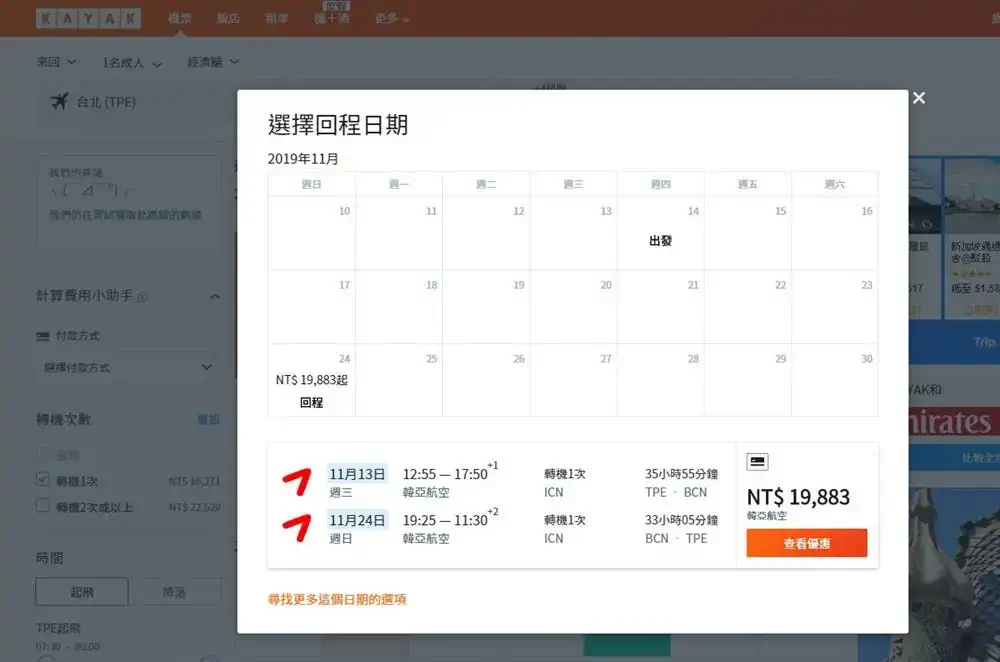Open the flights tab in header

pyautogui.click(x=180, y=18)
